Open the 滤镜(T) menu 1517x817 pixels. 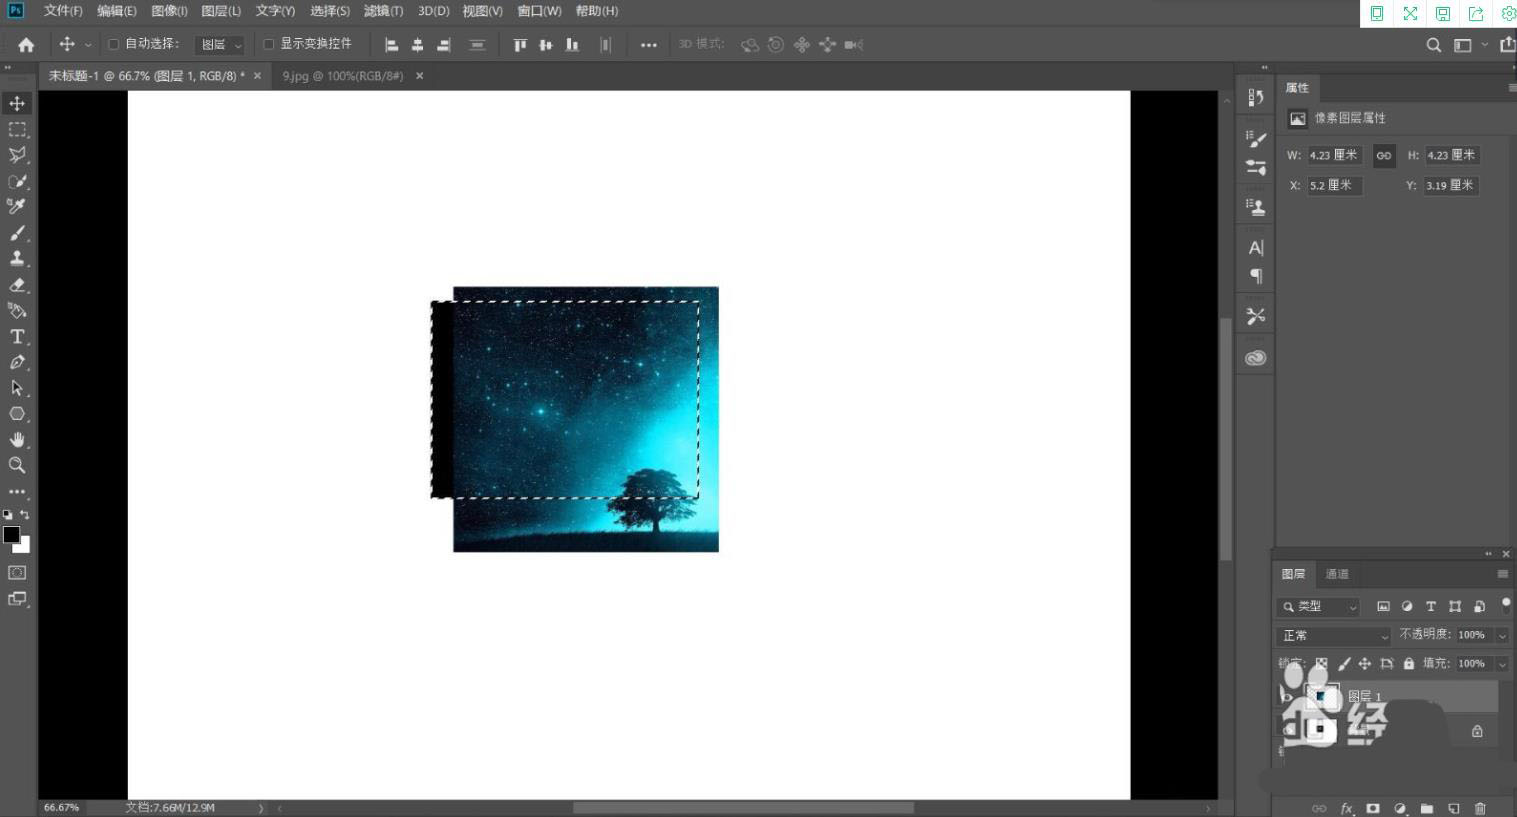click(x=383, y=11)
